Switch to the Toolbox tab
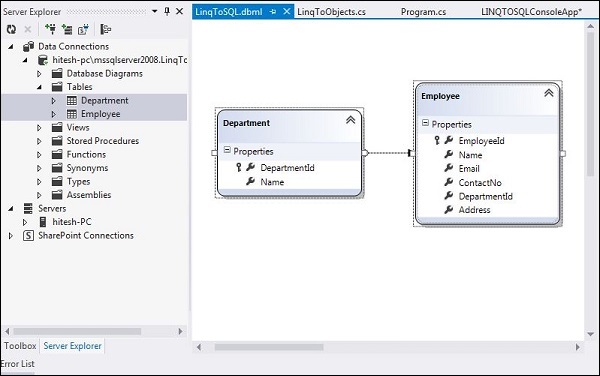 (x=20, y=346)
